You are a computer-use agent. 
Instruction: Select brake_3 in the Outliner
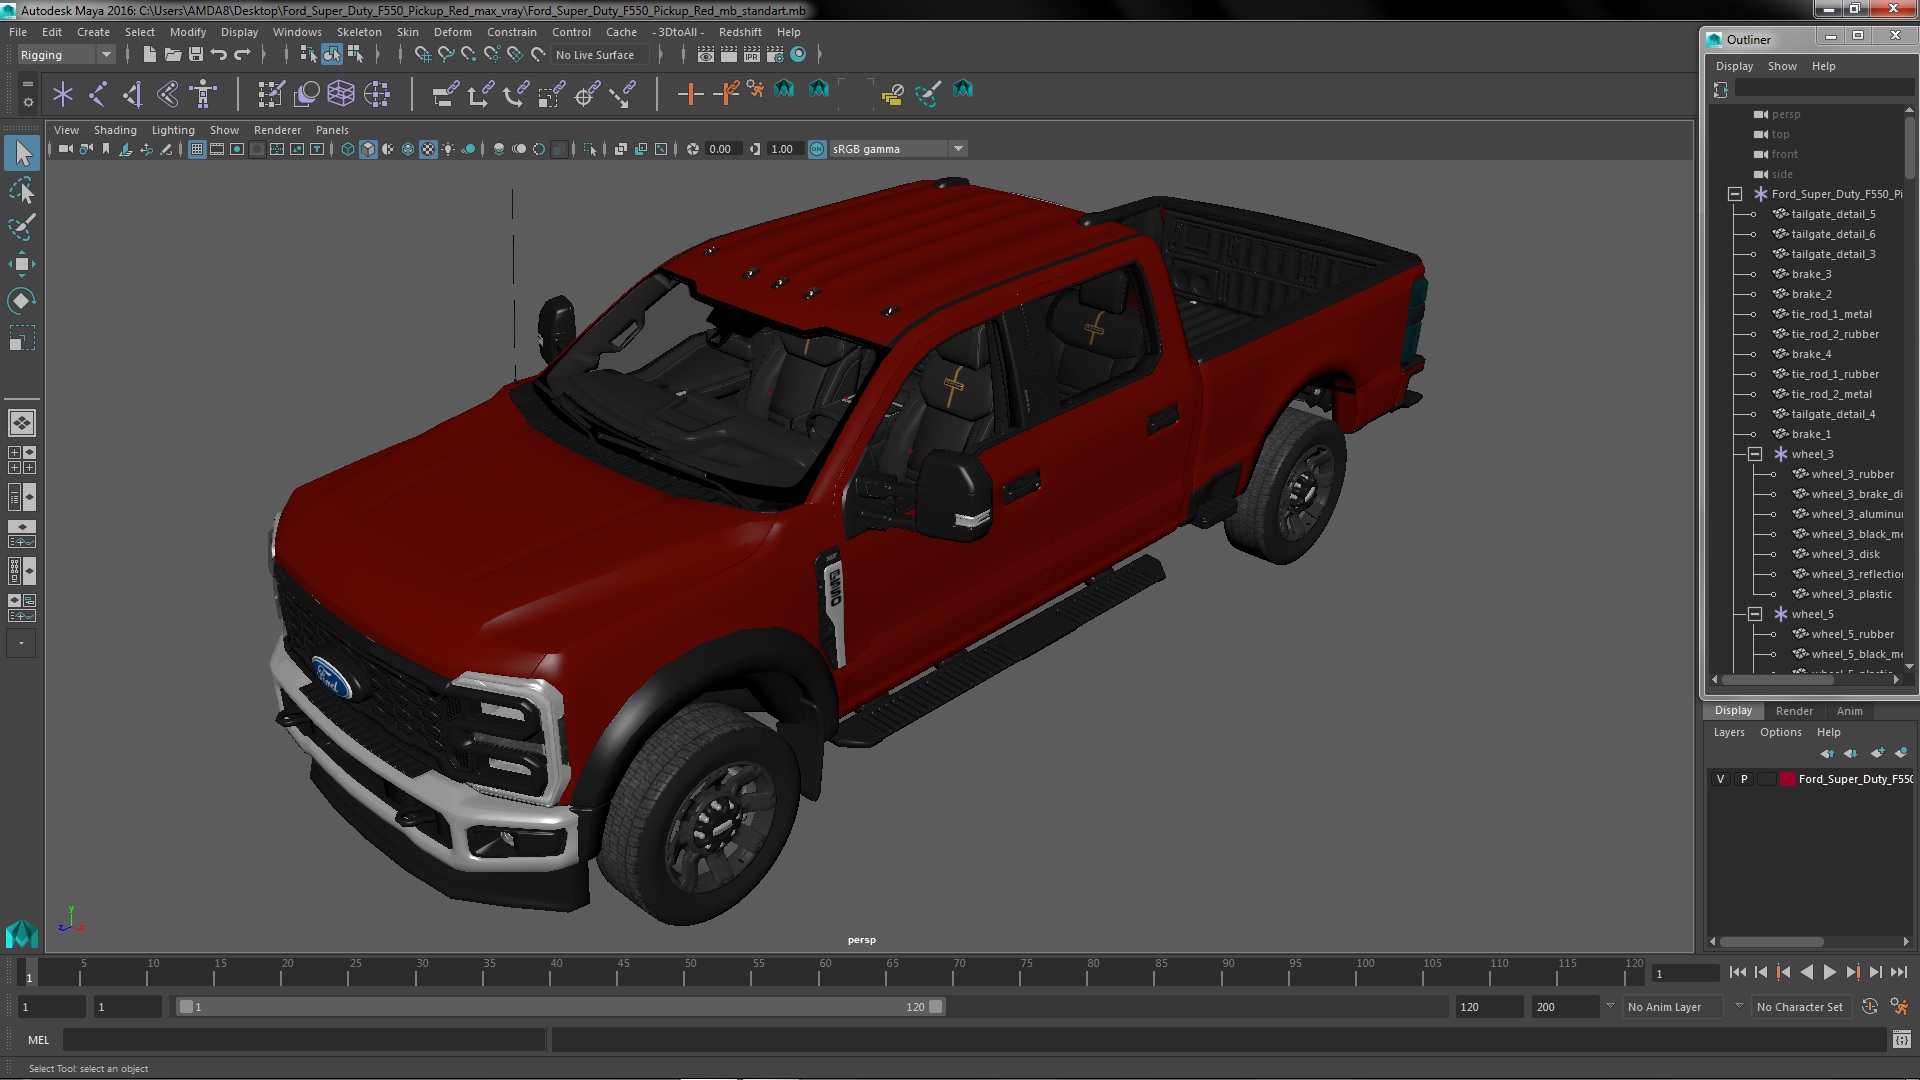[x=1811, y=274]
